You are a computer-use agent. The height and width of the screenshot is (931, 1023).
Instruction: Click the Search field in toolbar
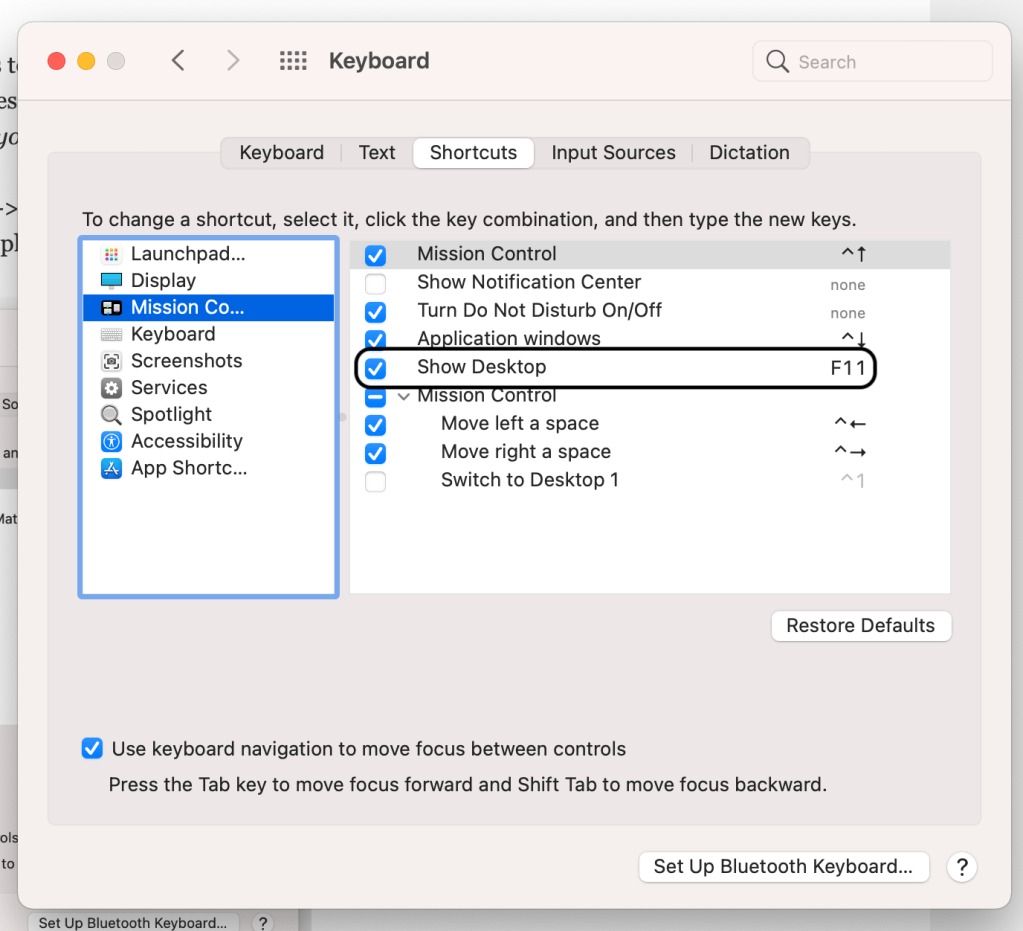click(x=872, y=62)
